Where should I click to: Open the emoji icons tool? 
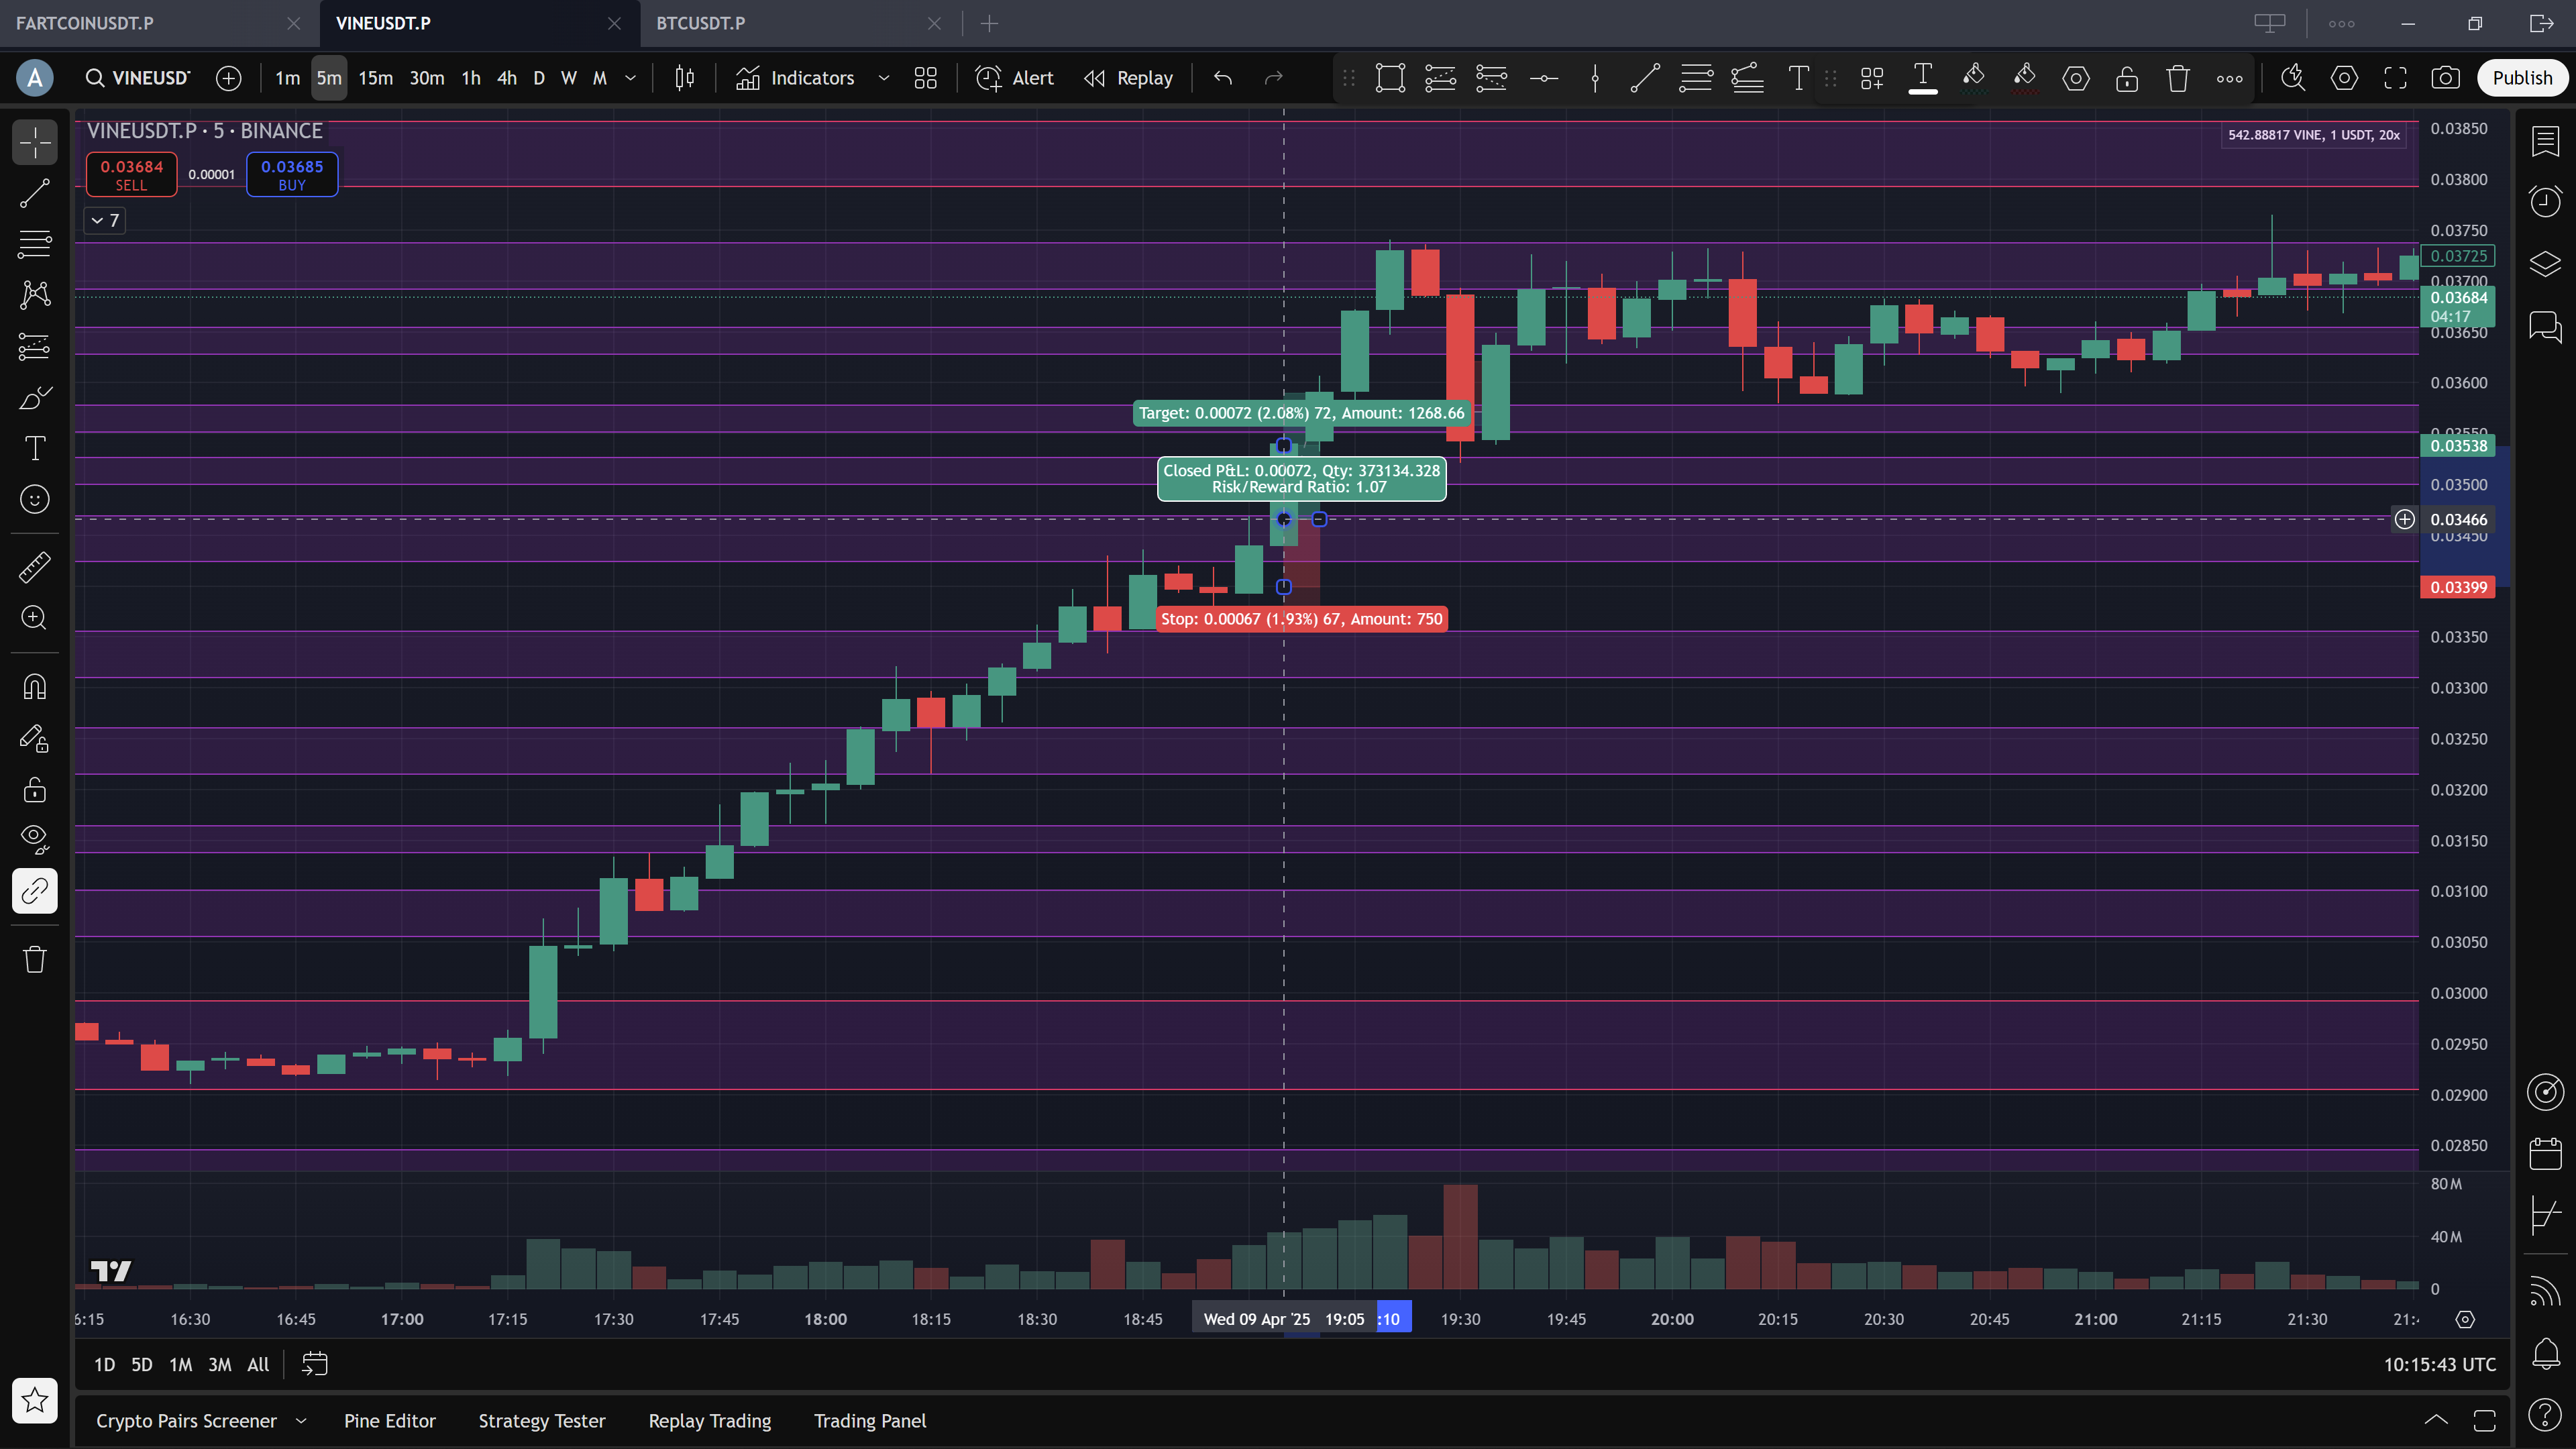click(34, 499)
